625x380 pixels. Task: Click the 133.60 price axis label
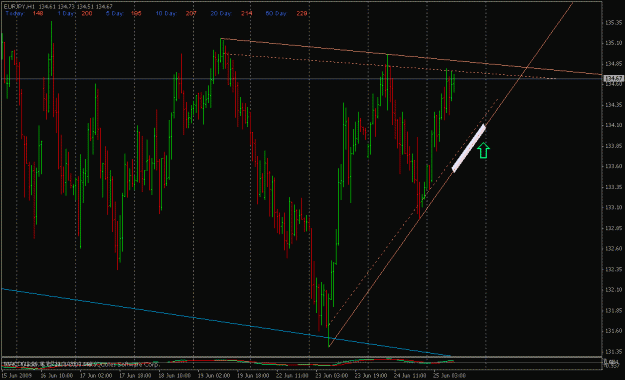[614, 166]
